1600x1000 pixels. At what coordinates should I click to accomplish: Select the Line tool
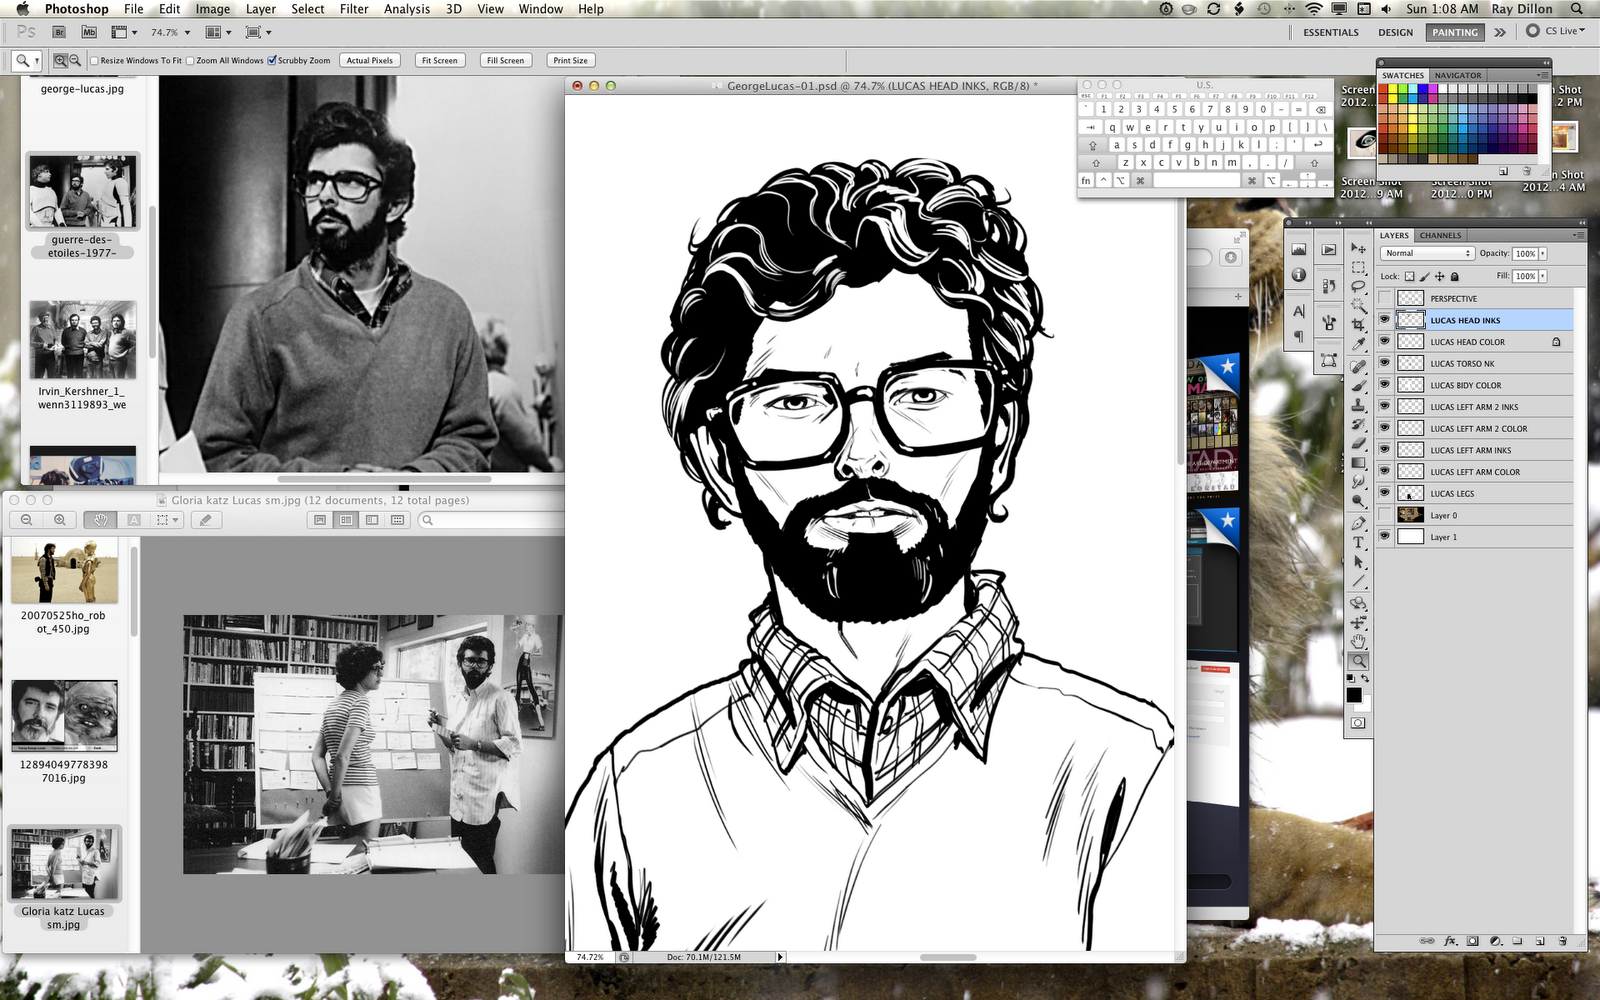(x=1358, y=582)
